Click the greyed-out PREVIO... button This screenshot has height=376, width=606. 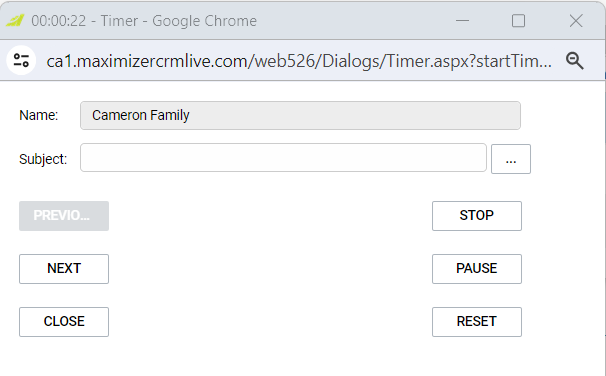point(64,216)
